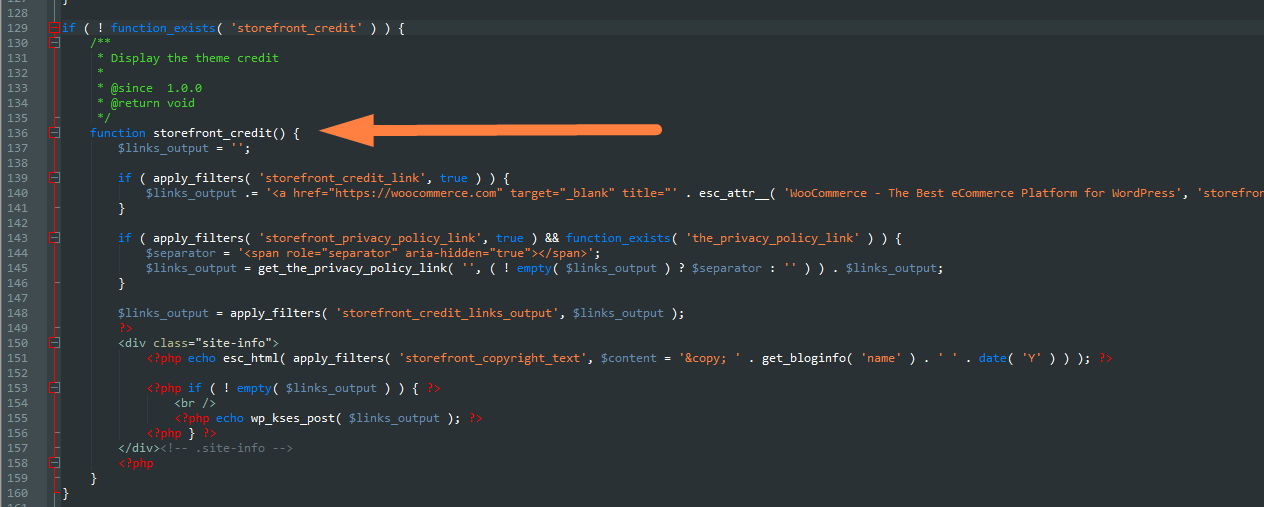Screen dimensions: 1264x507
Task: Click esc_attr__ function call on line 140
Action: click(x=735, y=193)
